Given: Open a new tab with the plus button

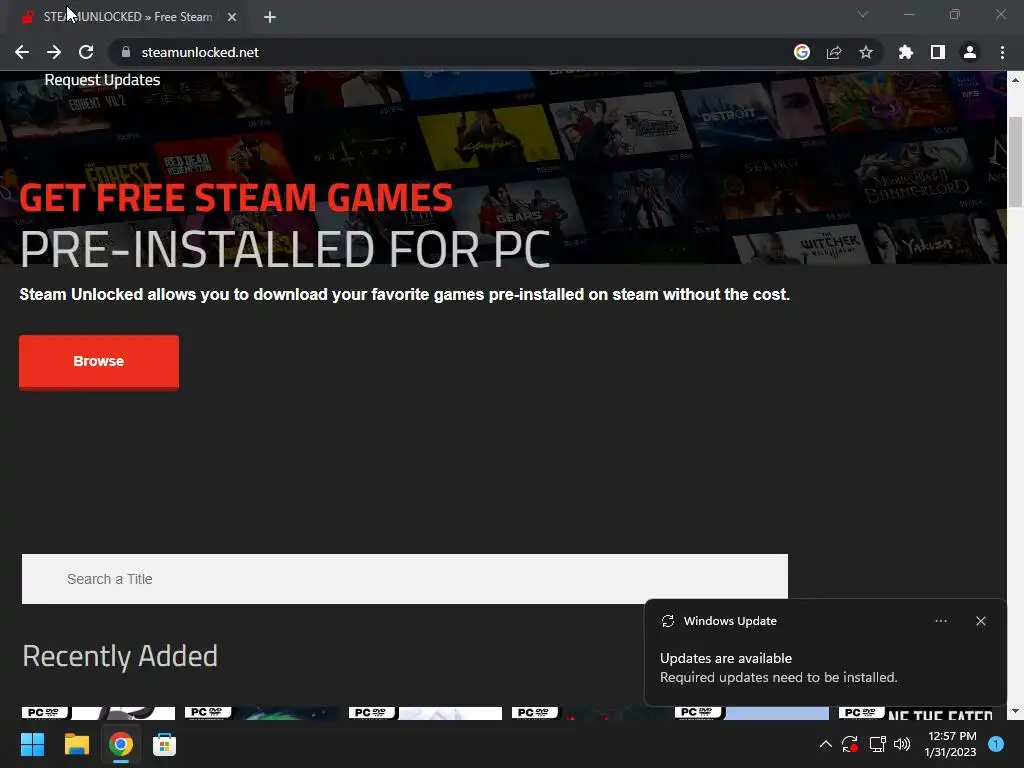Looking at the screenshot, I should coord(270,17).
